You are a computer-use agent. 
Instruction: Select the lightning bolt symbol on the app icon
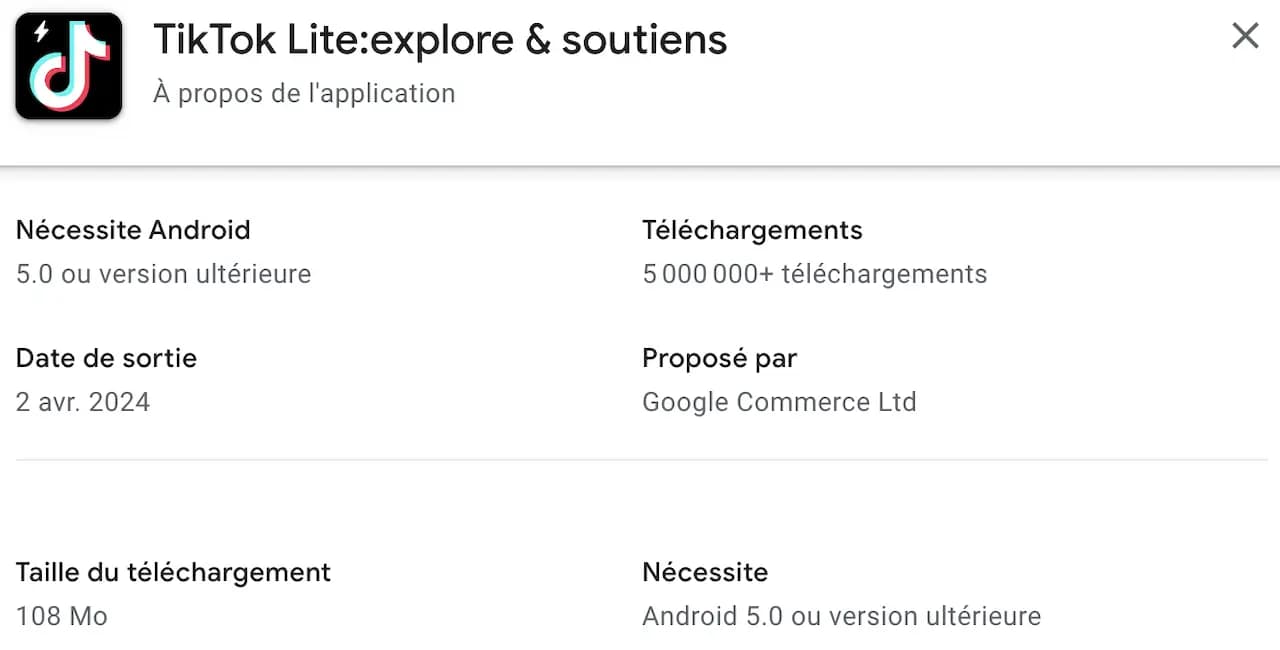(x=40, y=30)
